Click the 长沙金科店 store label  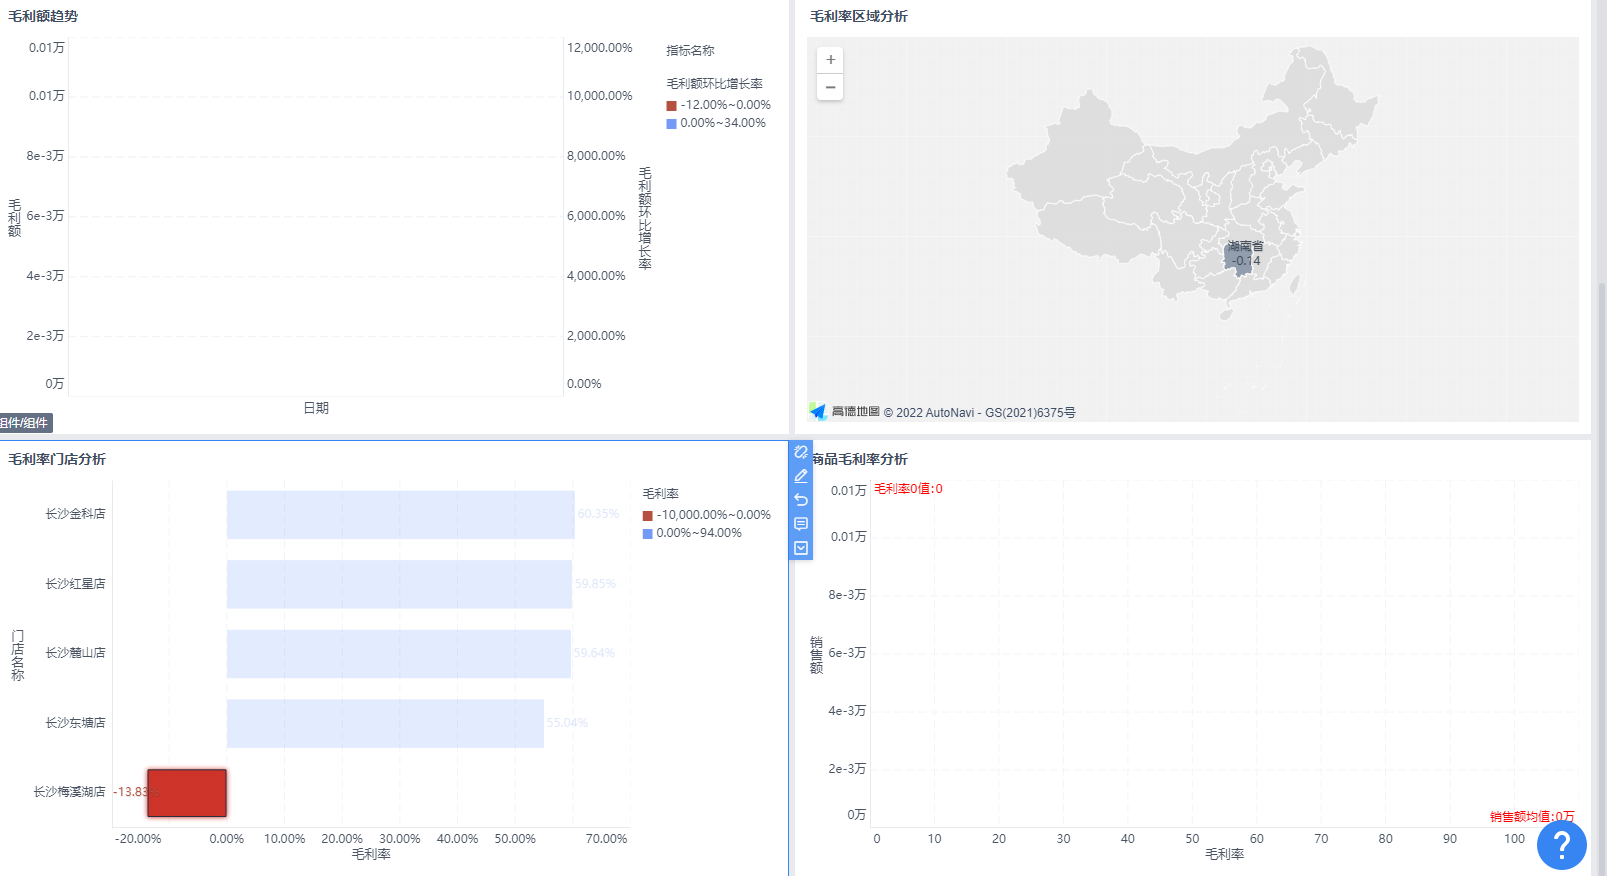pyautogui.click(x=75, y=514)
